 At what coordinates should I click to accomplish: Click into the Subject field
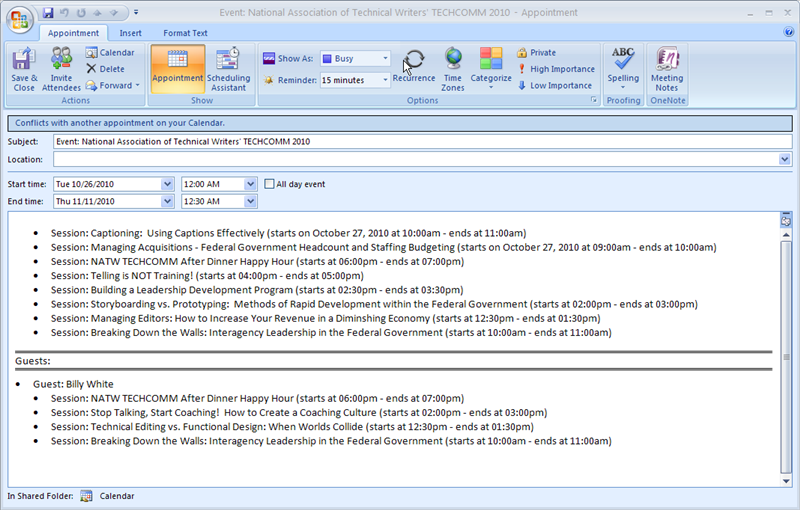(x=422, y=142)
